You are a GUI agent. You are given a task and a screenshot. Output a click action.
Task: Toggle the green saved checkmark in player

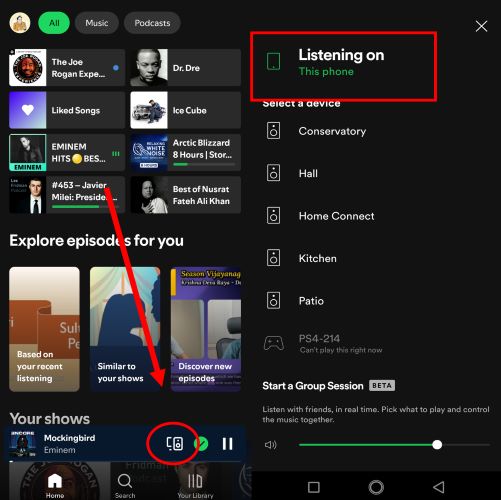[201, 444]
